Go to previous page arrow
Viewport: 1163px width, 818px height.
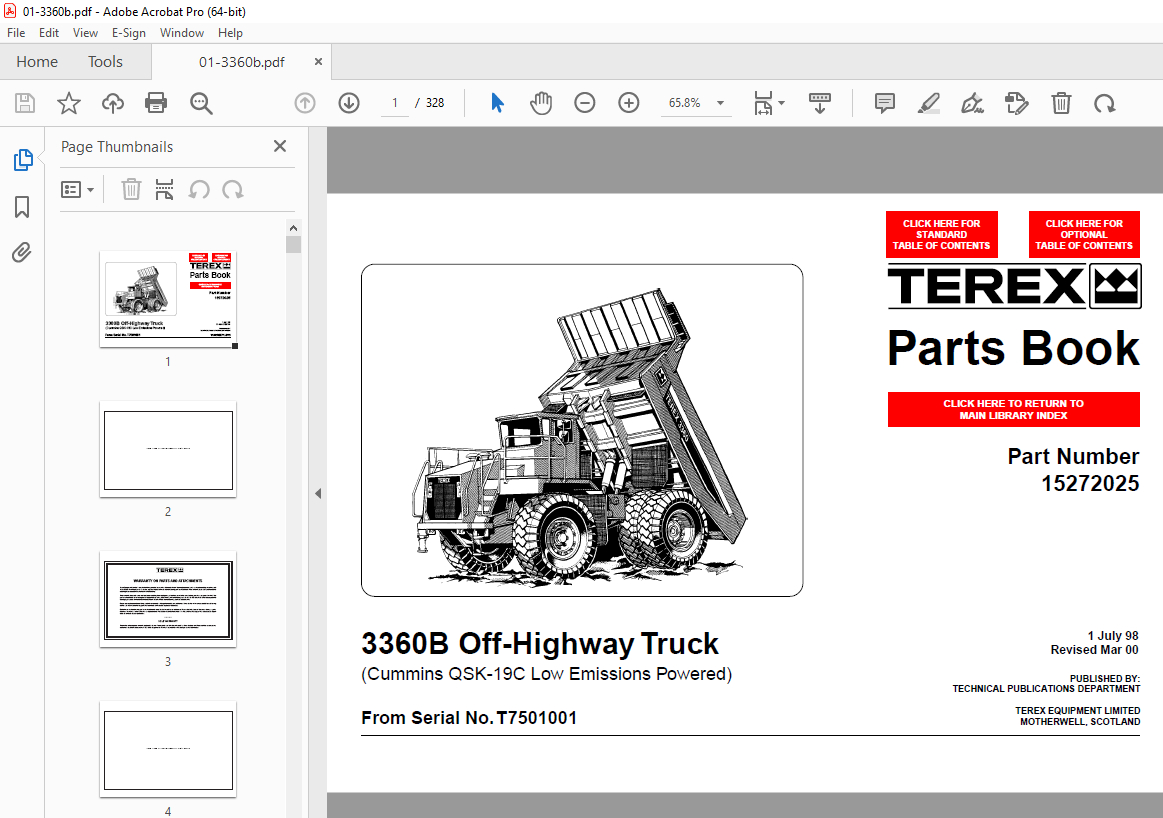(305, 103)
